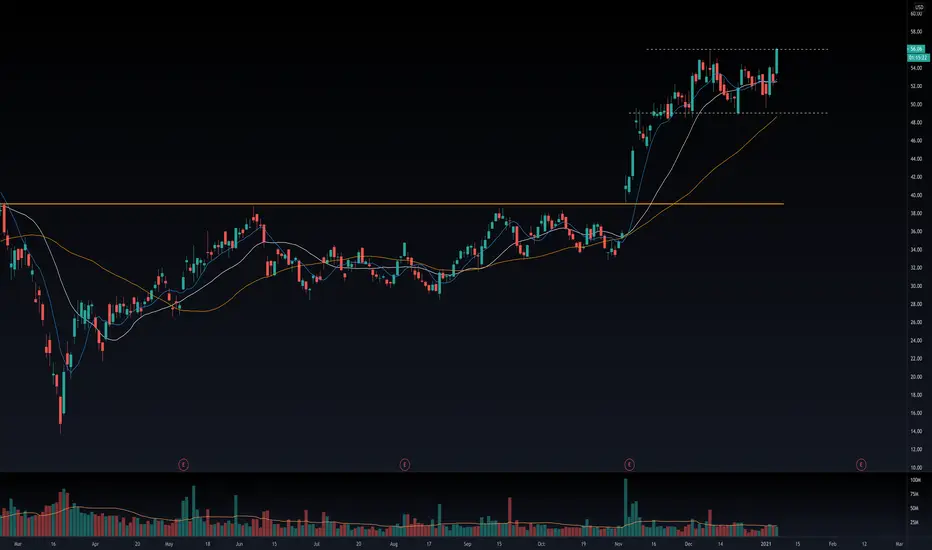Click the tall November volume spike bar

(x=626, y=507)
